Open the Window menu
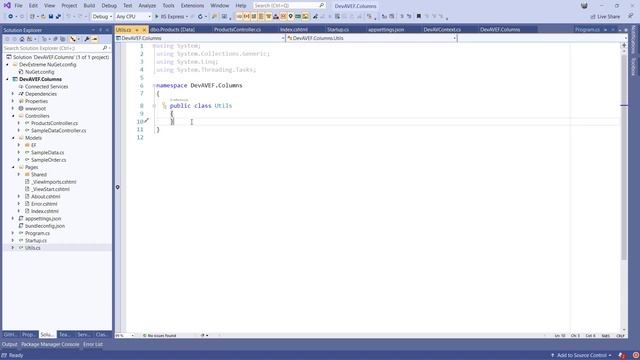The height and width of the screenshot is (360, 640). pos(220,6)
